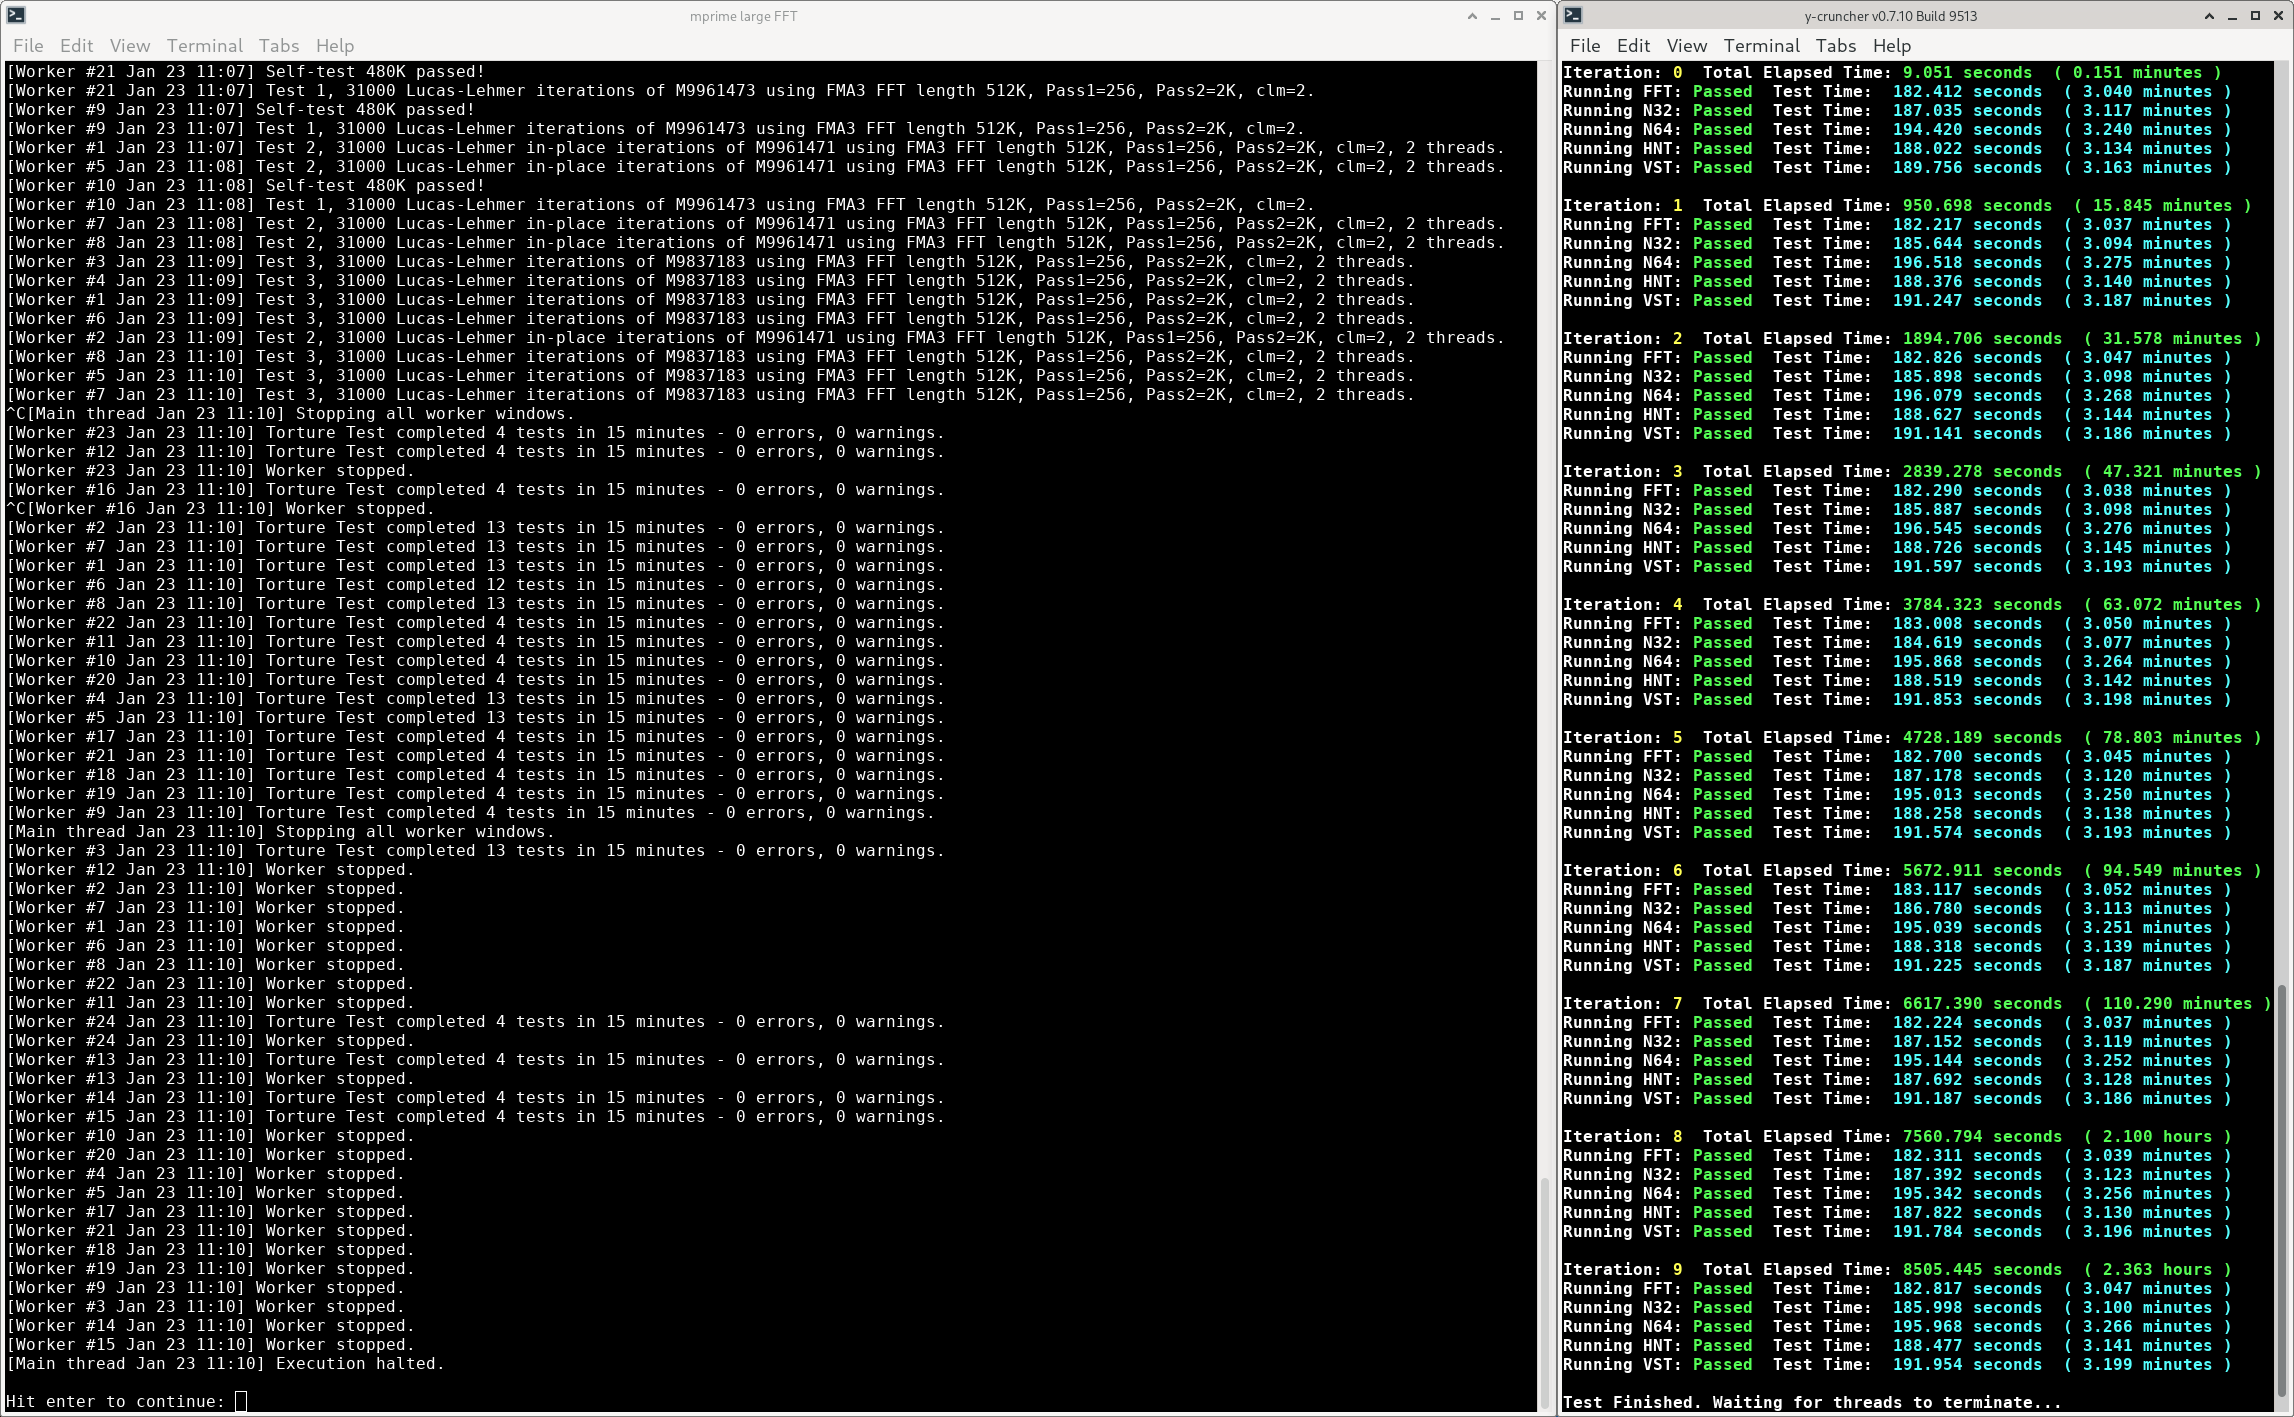
Task: Click the terminal icon in y-cruncher title bar
Action: click(x=1573, y=15)
